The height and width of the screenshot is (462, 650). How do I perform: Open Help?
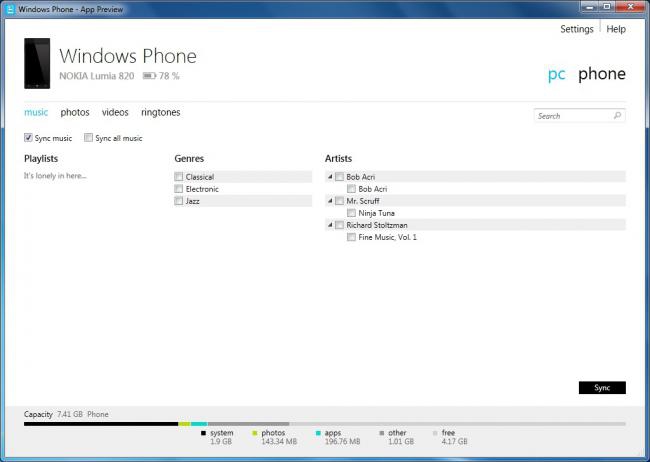616,29
